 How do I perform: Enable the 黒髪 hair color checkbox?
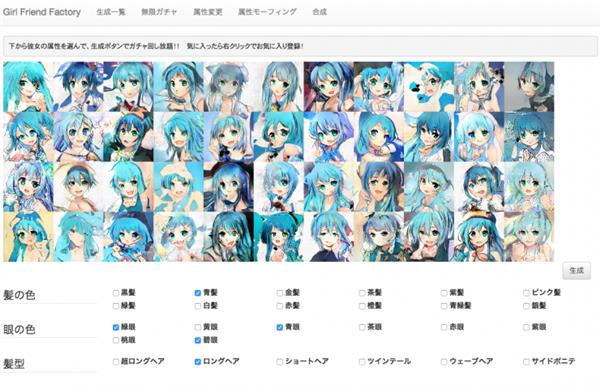[x=116, y=293]
